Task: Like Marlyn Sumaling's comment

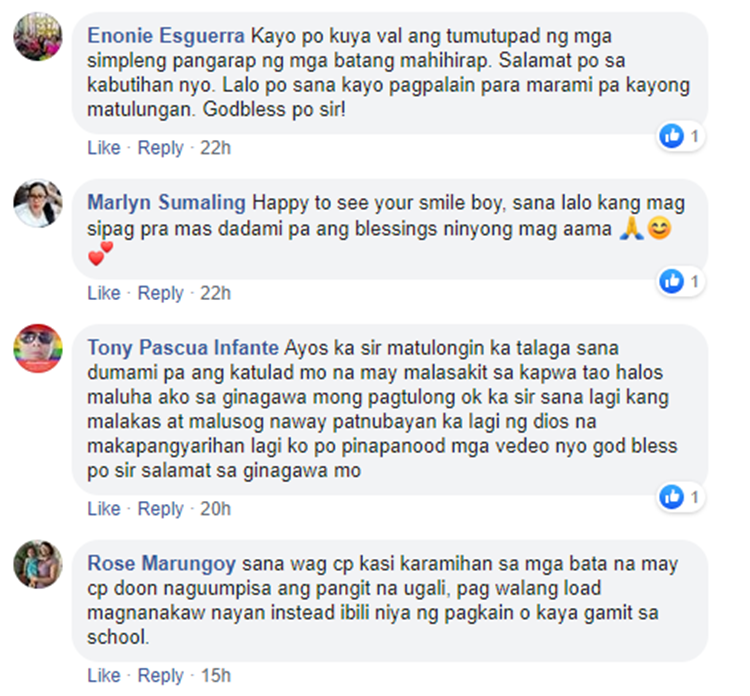Action: tap(104, 293)
